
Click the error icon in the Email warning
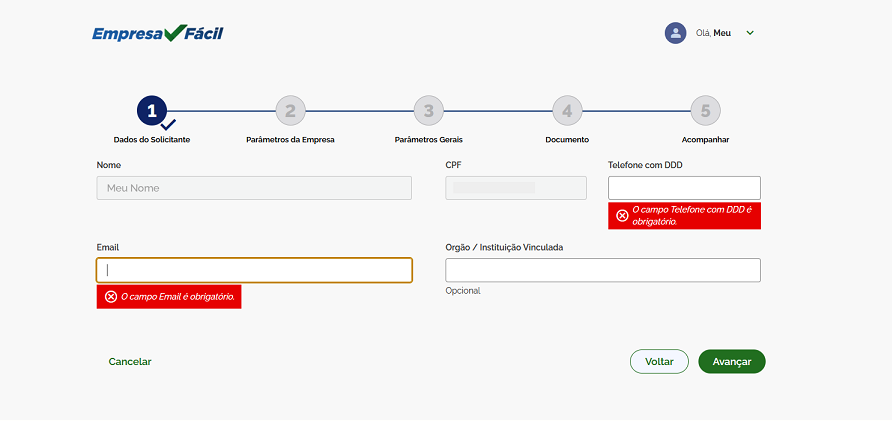112,297
